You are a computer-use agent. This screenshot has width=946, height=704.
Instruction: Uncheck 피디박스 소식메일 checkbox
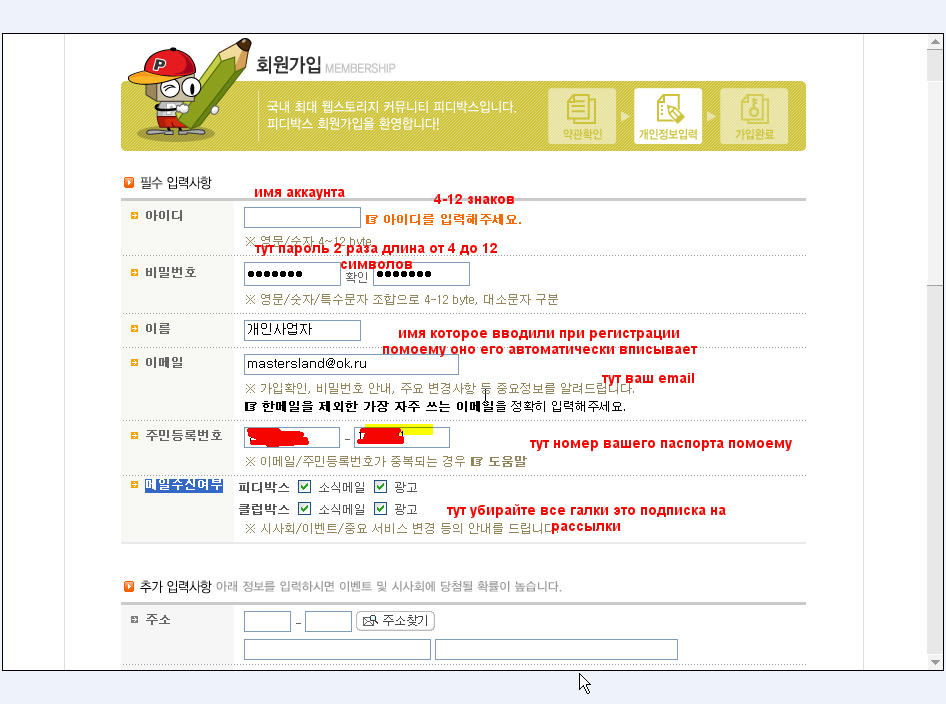tap(305, 487)
